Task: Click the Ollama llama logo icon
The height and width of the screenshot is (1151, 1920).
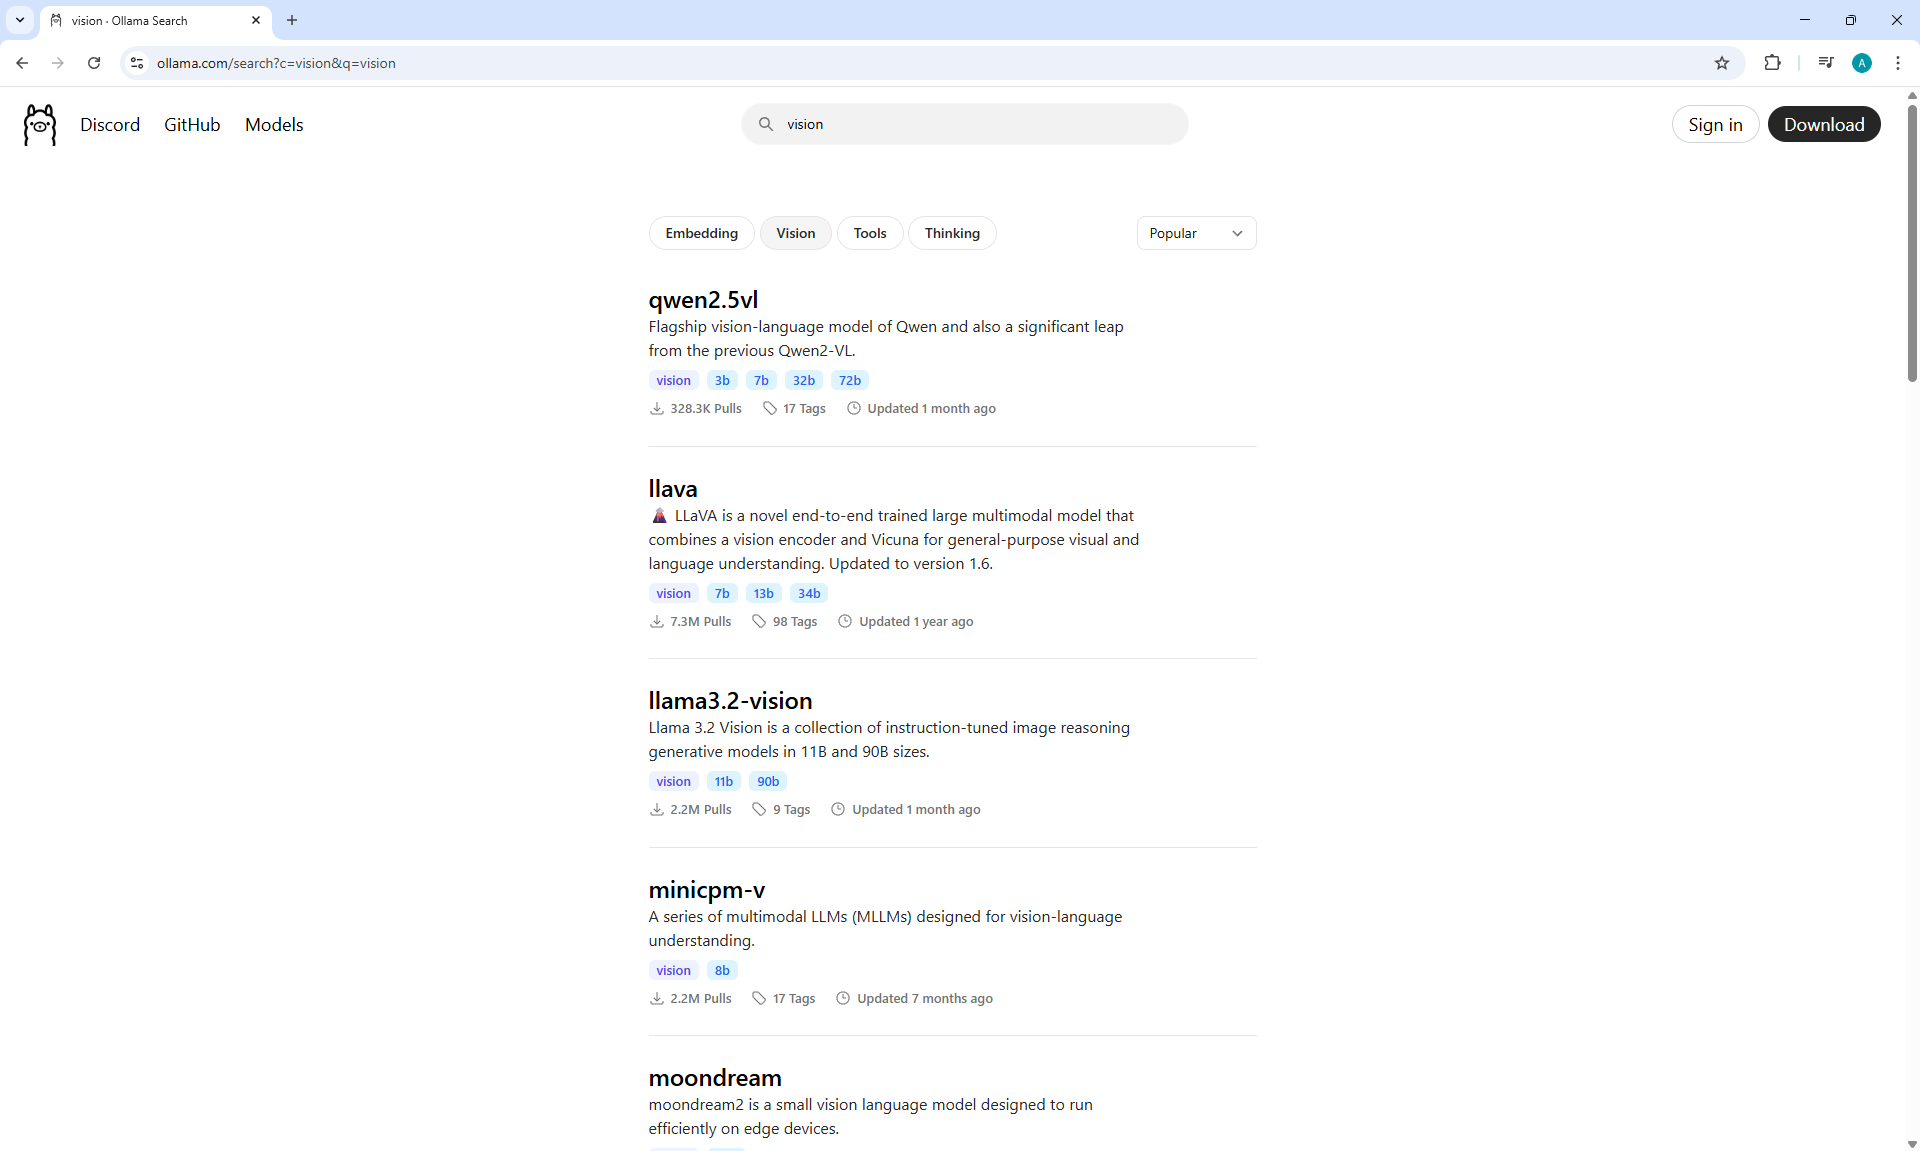Action: coord(40,125)
